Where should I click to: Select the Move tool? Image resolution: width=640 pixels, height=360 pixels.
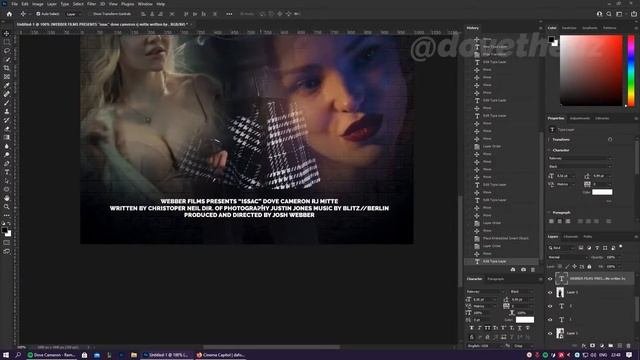[7, 33]
